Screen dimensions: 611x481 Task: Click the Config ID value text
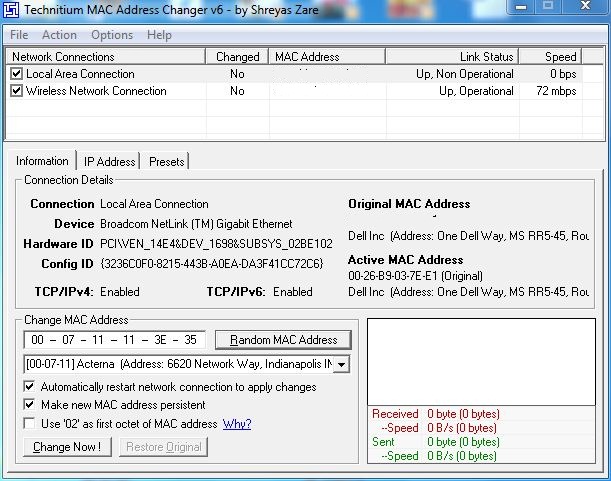click(212, 264)
